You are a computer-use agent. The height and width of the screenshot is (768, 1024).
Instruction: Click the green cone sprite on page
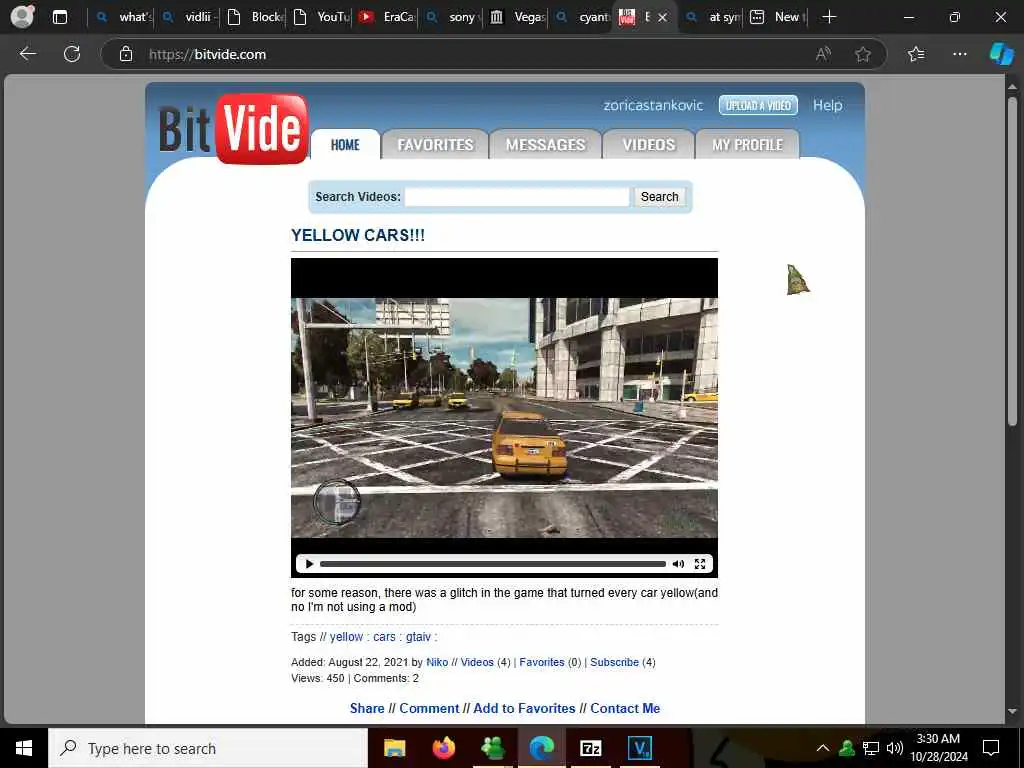798,280
